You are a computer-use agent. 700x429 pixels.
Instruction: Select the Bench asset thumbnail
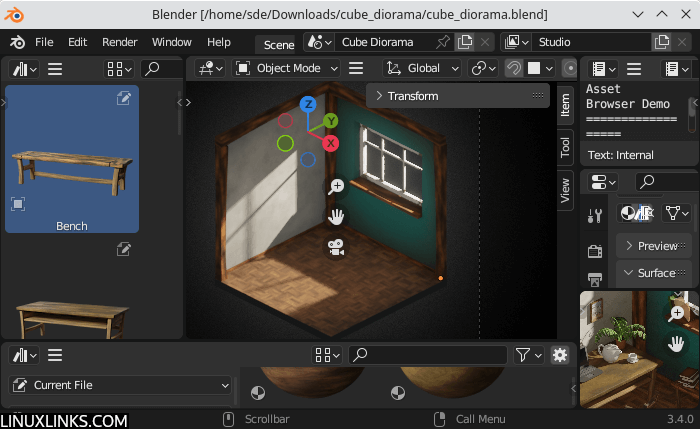pyautogui.click(x=72, y=159)
